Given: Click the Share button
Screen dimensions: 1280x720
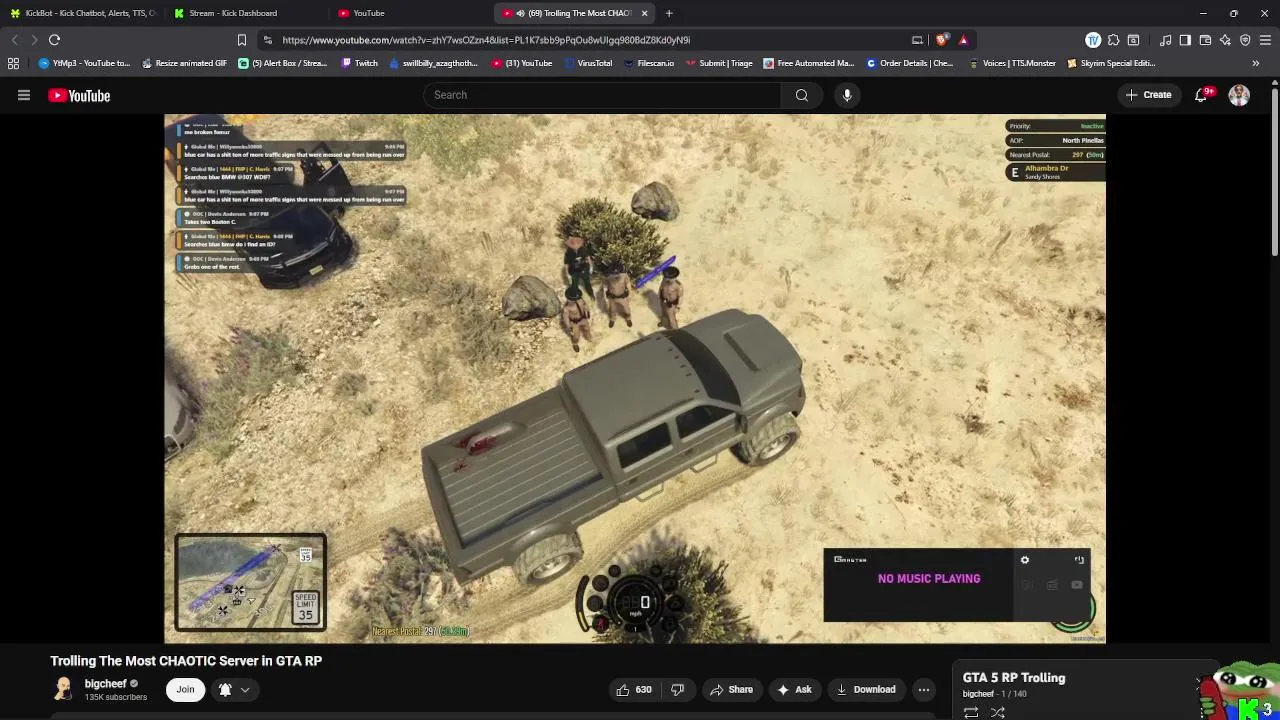Looking at the screenshot, I should pyautogui.click(x=731, y=690).
